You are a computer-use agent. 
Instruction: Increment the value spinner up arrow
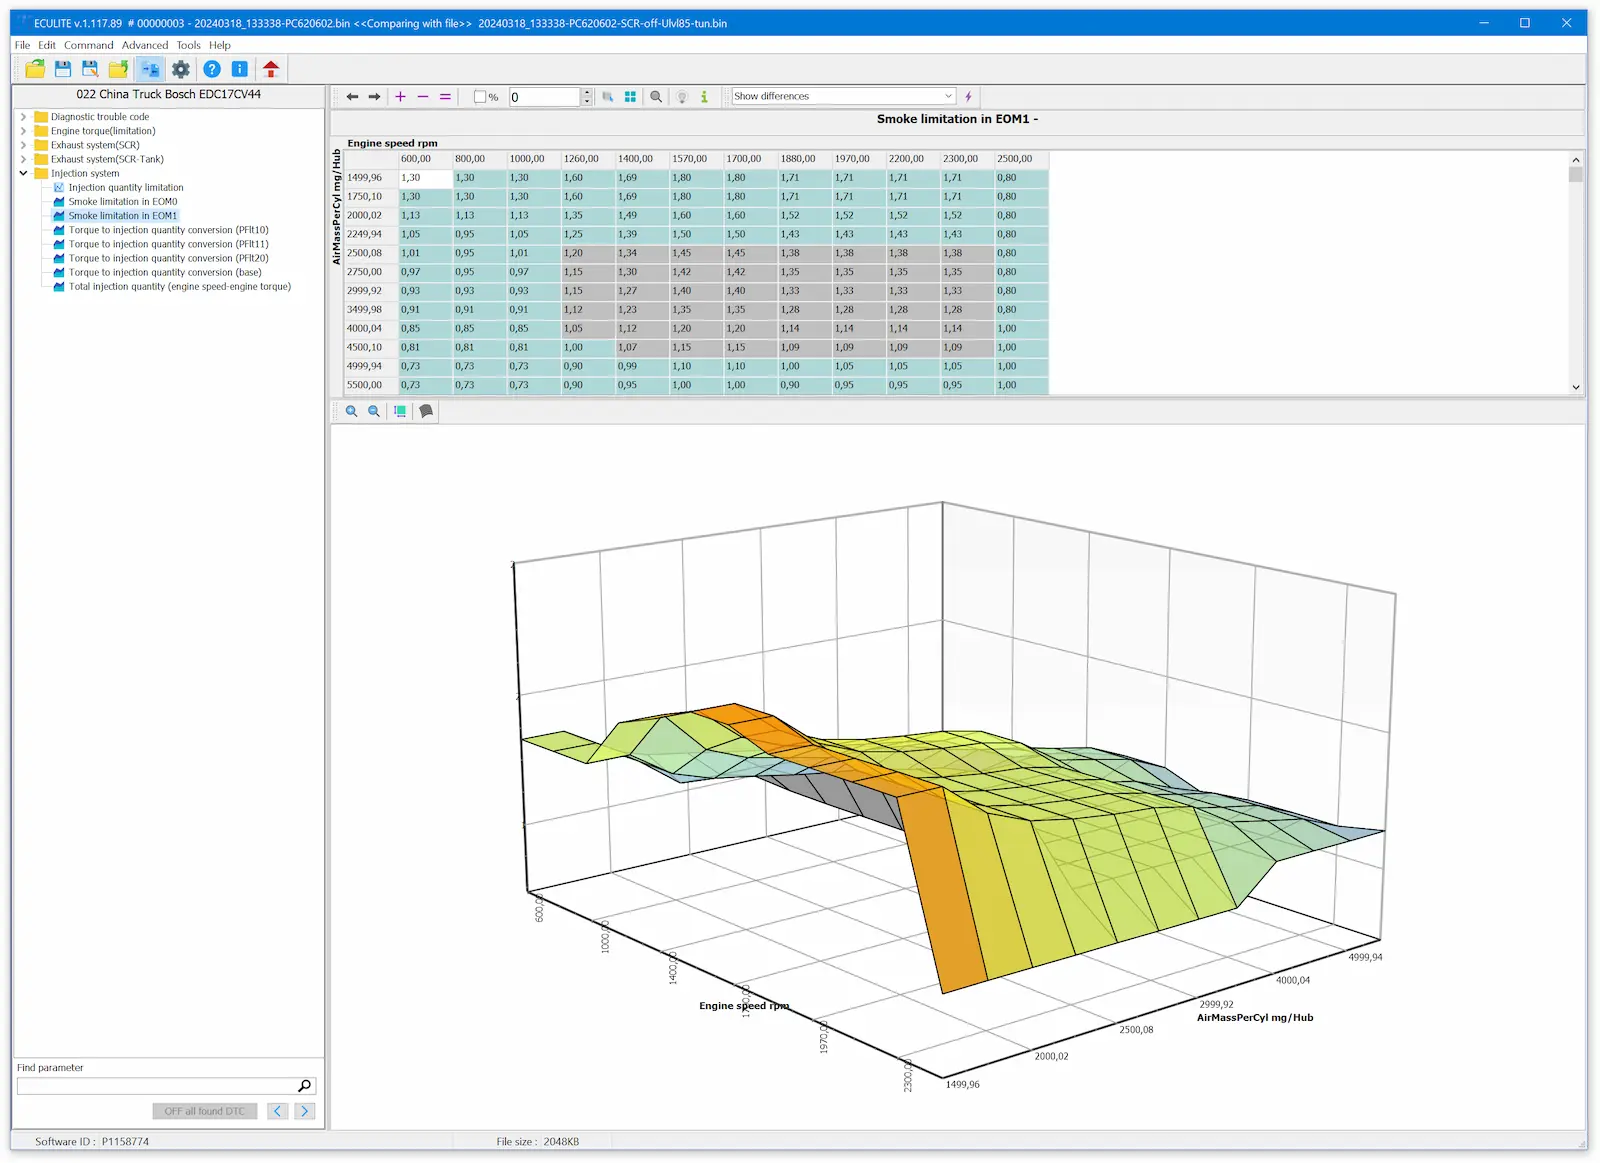(587, 93)
